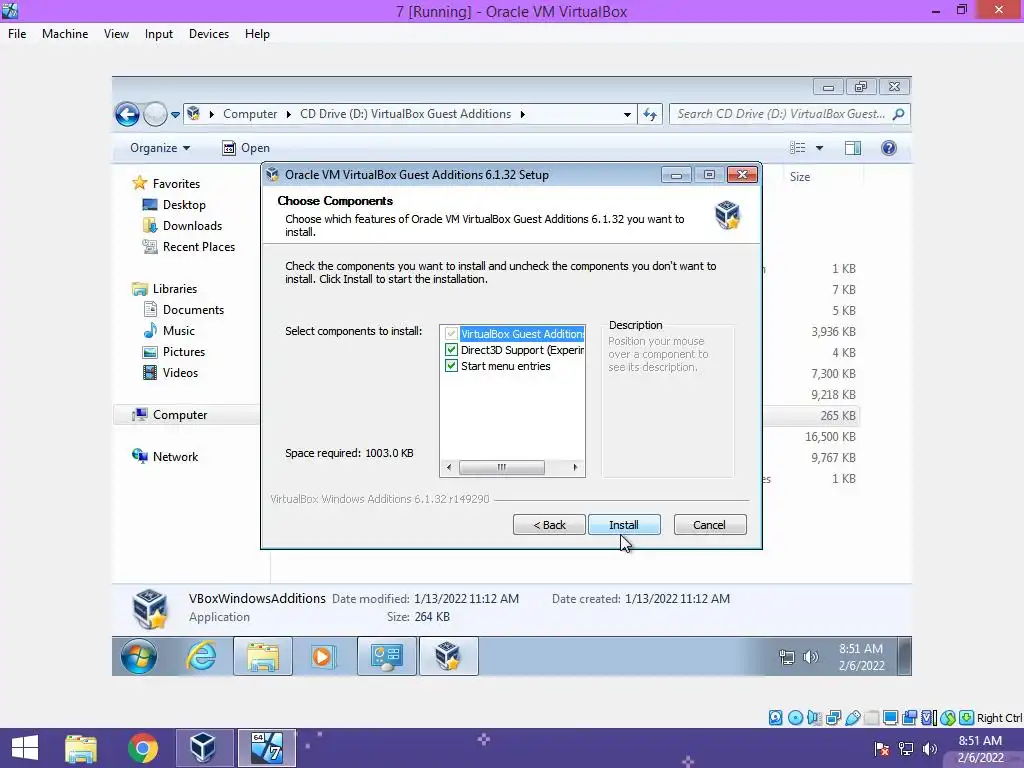
Task: Open the Devices menu
Action: [209, 34]
